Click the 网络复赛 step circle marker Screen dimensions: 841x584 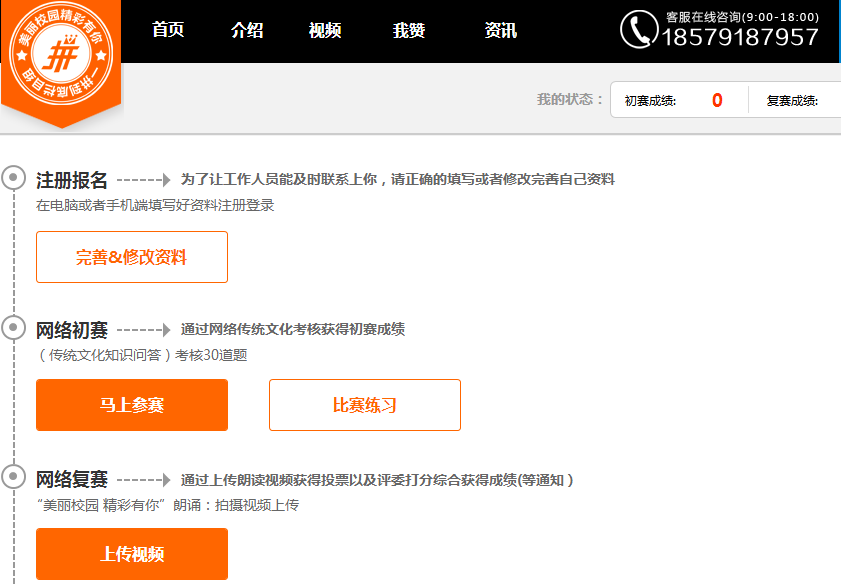click(x=13, y=478)
